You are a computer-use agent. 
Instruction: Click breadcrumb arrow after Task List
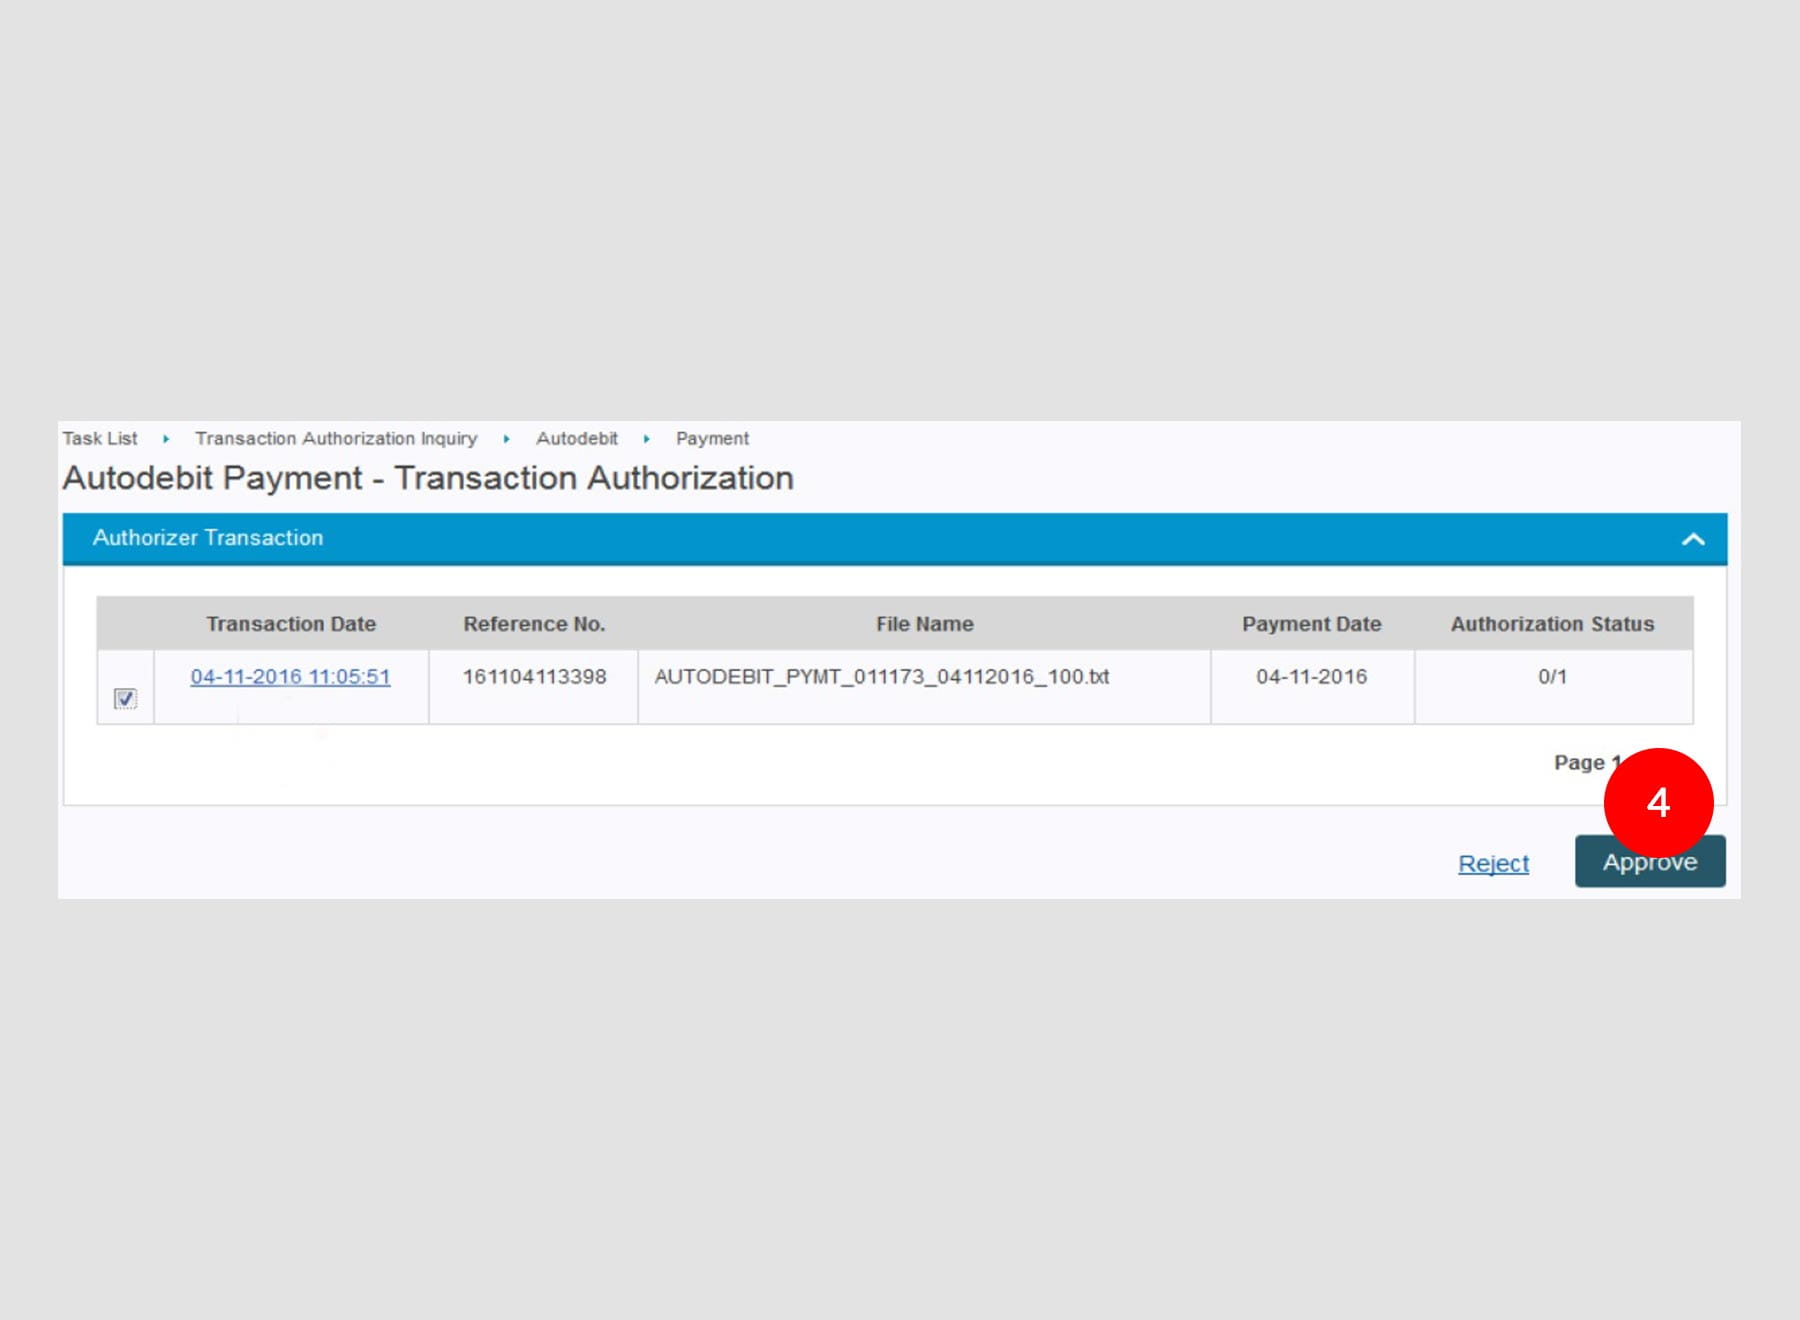[x=166, y=439]
